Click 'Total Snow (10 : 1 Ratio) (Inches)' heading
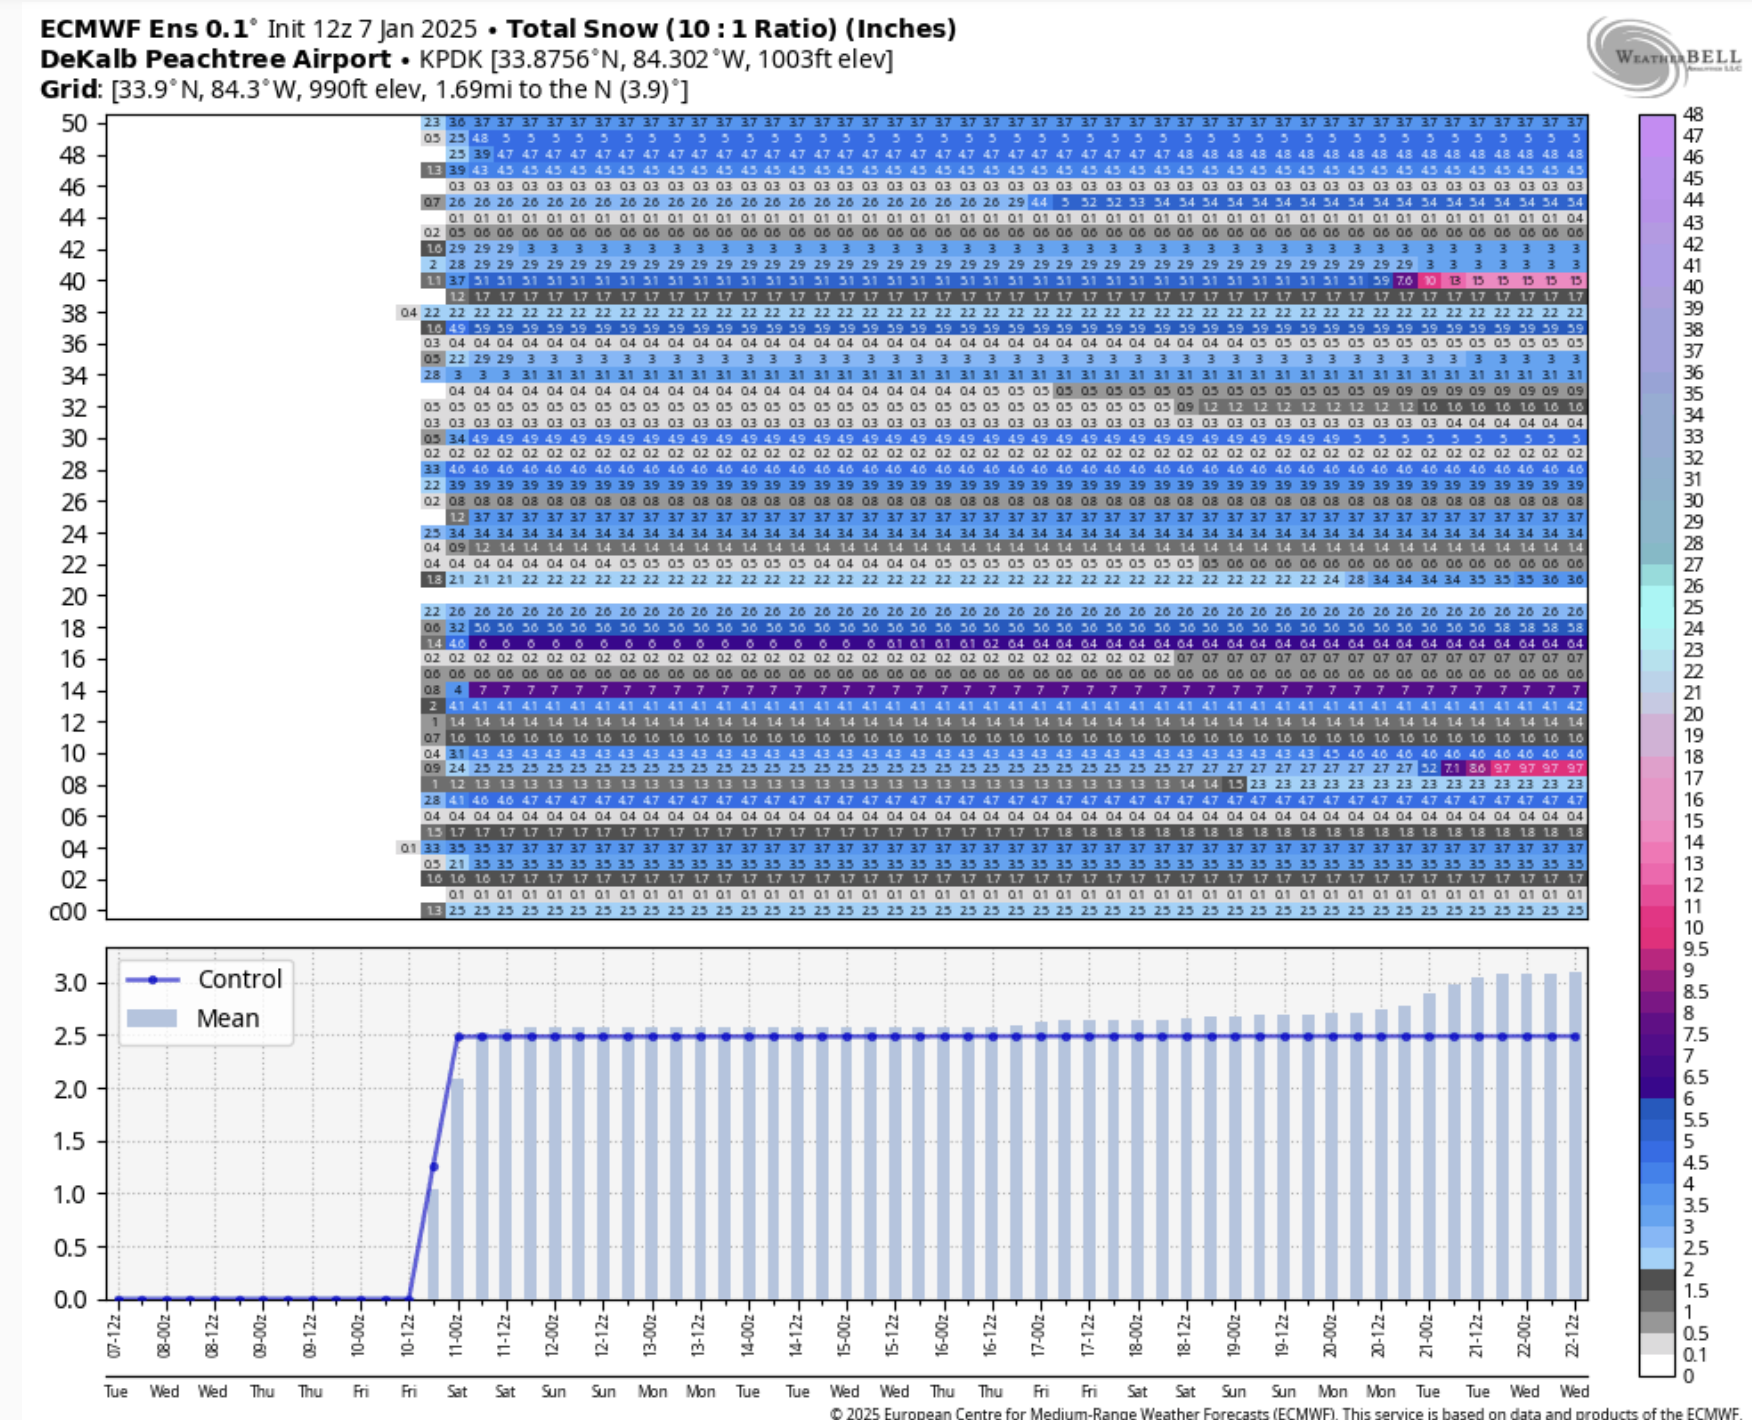 (x=731, y=28)
